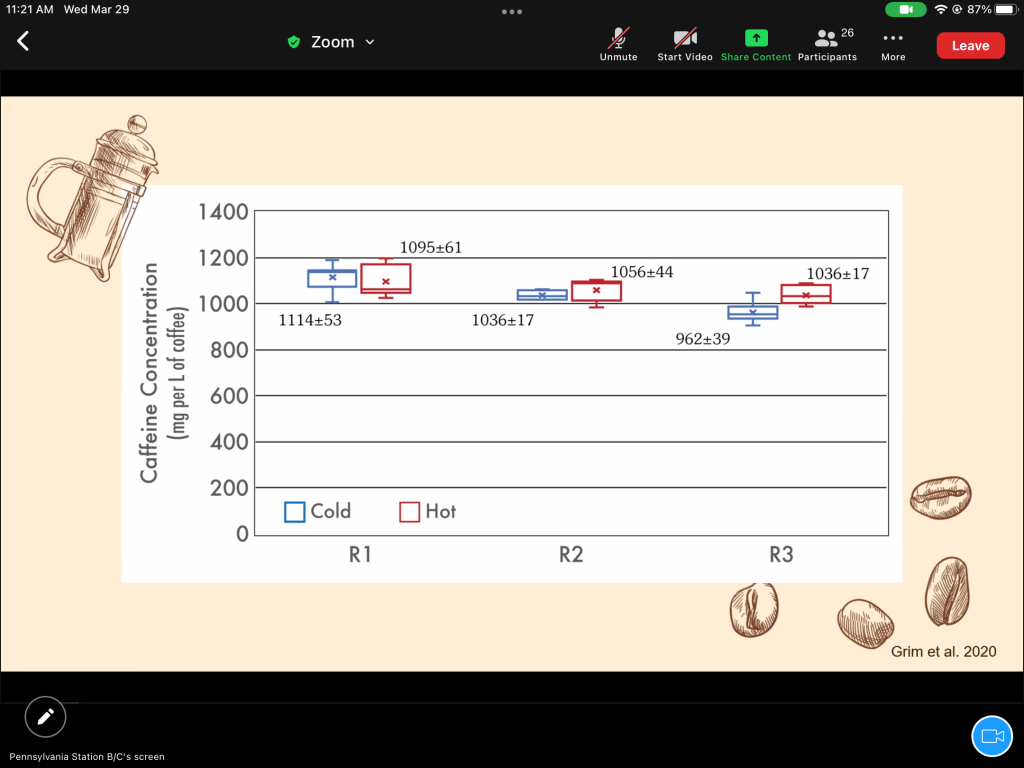Screen dimensions: 1024x768
Task: Tap the battery indicator in status bar
Action: [1006, 9]
